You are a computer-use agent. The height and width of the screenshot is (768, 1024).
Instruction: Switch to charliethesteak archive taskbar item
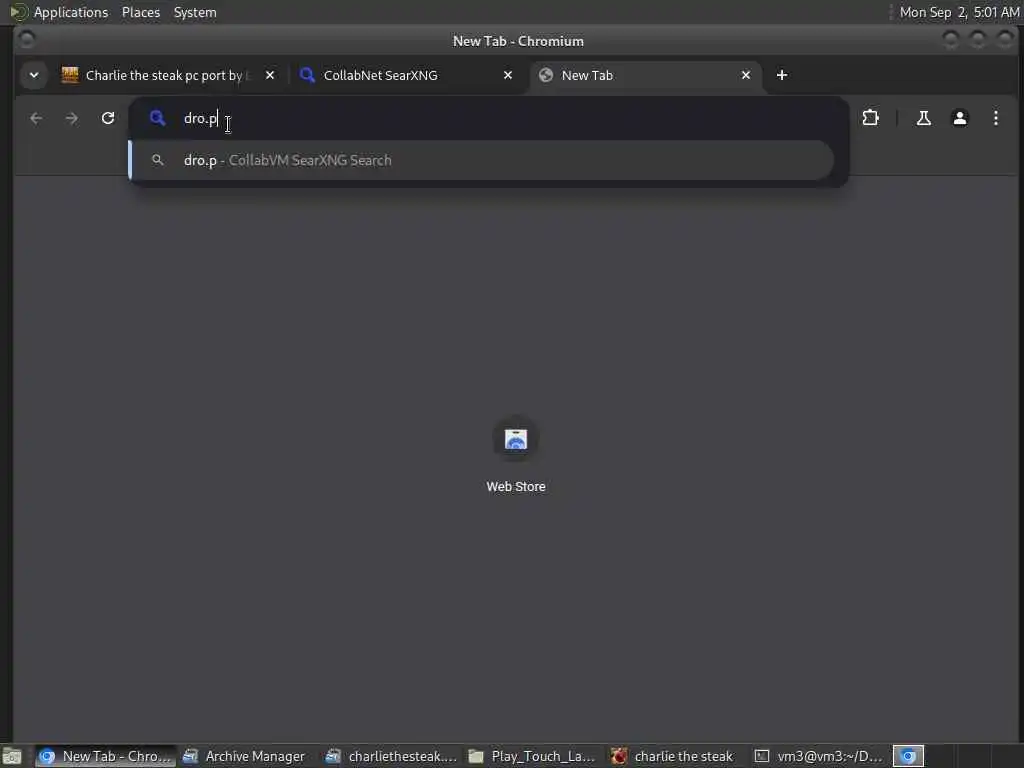pos(392,756)
